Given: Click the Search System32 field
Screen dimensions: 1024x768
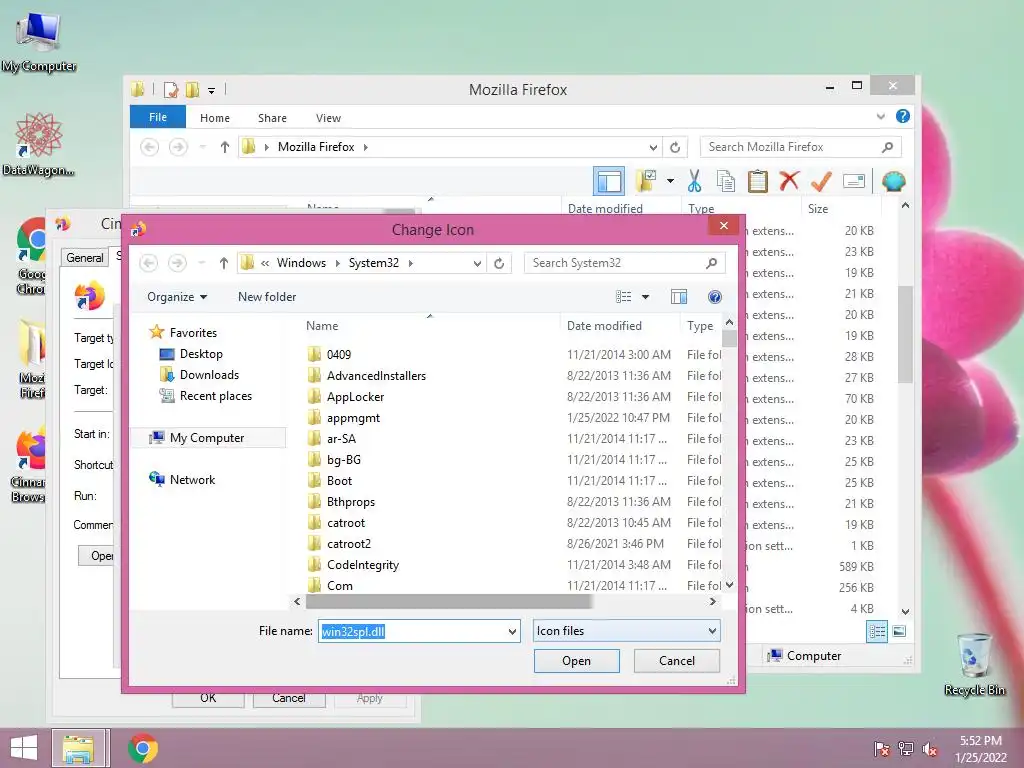Looking at the screenshot, I should click(x=616, y=263).
